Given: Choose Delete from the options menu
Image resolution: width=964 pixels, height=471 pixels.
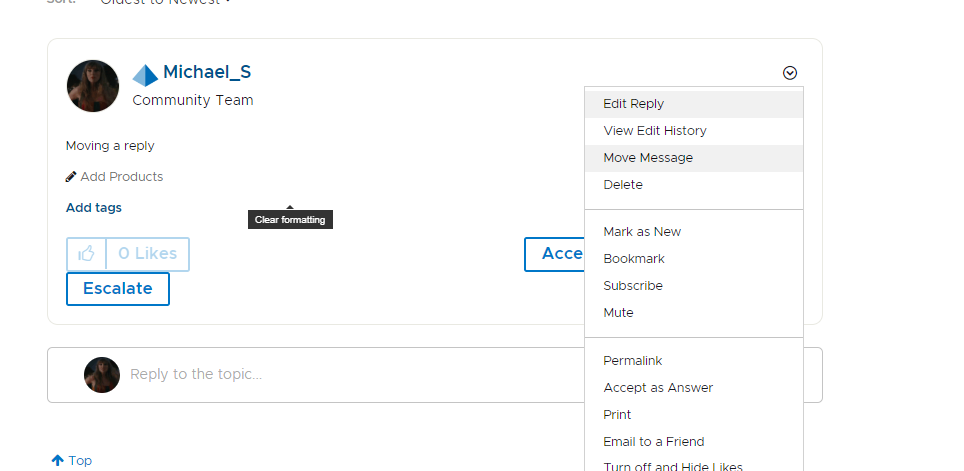Looking at the screenshot, I should click(623, 185).
